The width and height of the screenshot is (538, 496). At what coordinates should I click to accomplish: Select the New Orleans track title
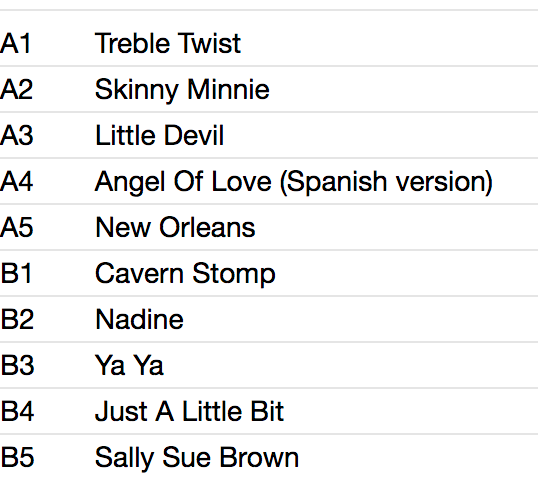pos(175,227)
